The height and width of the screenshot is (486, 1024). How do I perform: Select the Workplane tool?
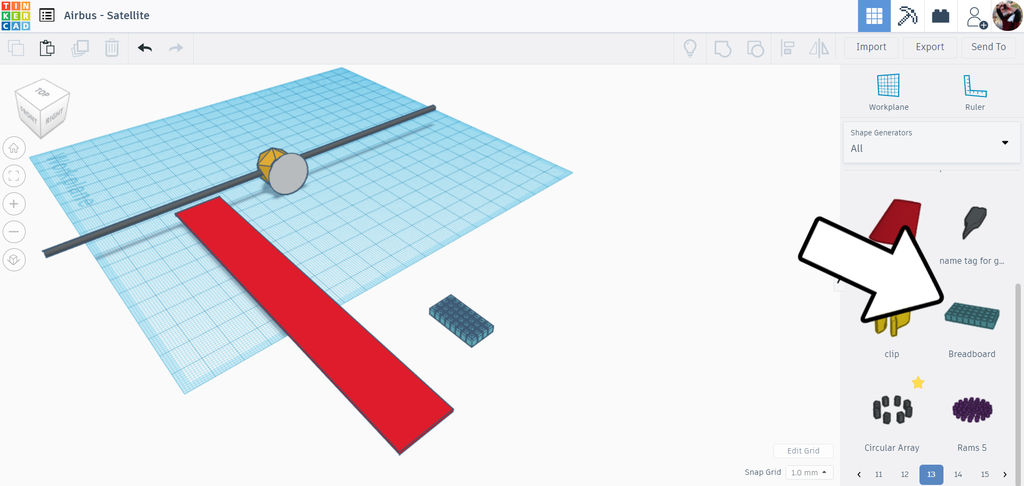pyautogui.click(x=888, y=92)
